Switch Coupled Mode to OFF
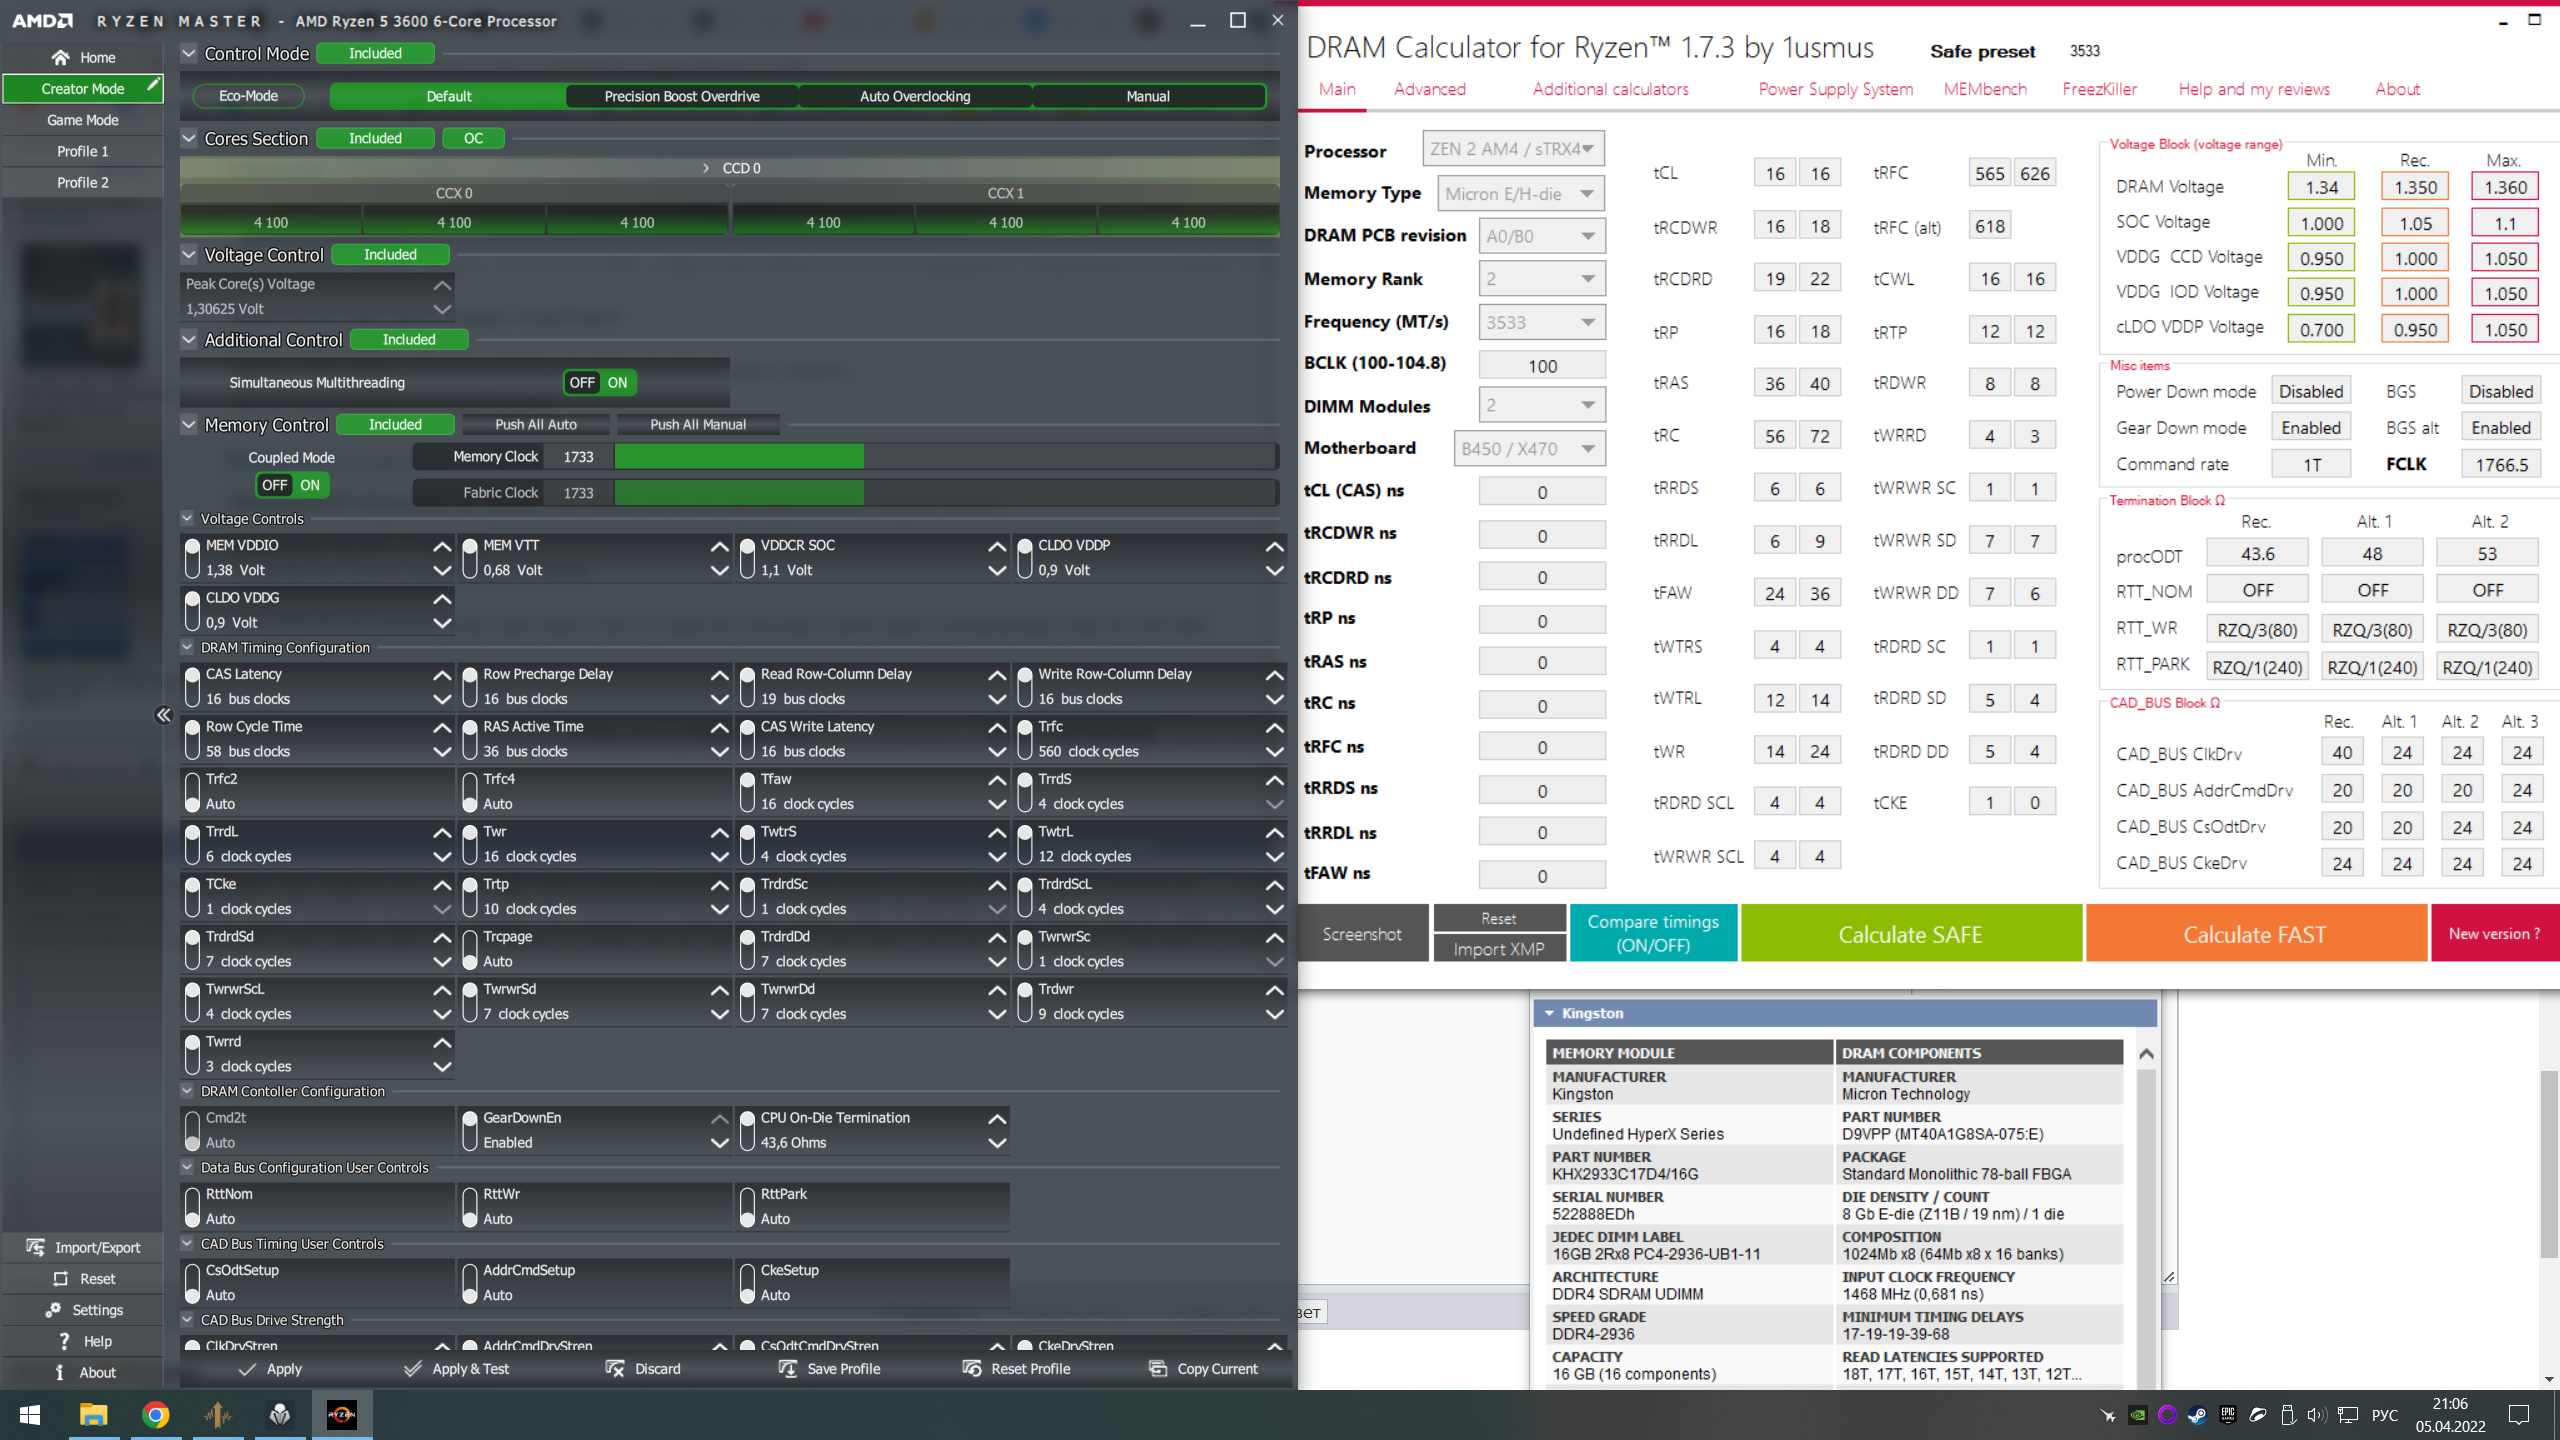Screen dimensions: 2560x1440 [274, 485]
